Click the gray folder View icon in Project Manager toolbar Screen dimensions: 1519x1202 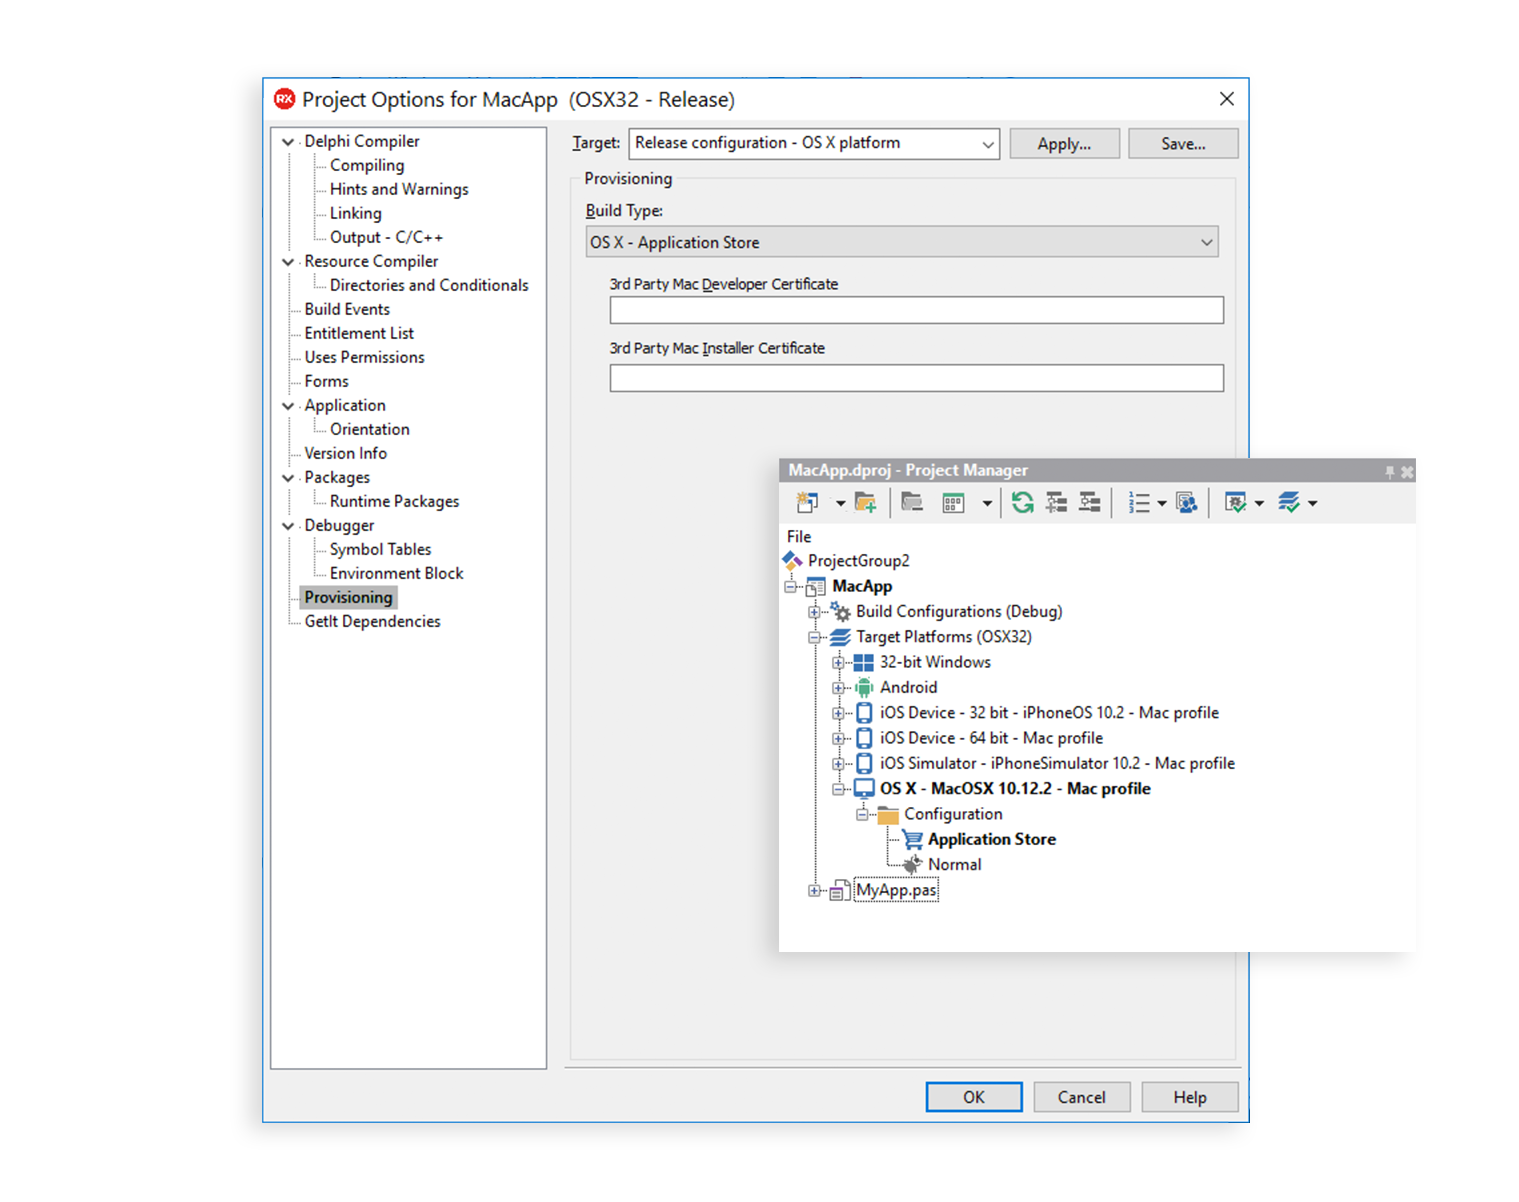coord(912,502)
